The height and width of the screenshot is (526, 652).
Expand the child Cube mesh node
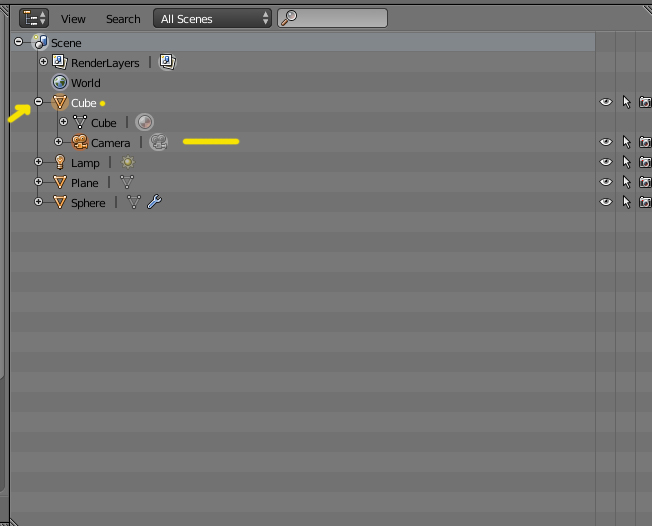[x=63, y=121]
